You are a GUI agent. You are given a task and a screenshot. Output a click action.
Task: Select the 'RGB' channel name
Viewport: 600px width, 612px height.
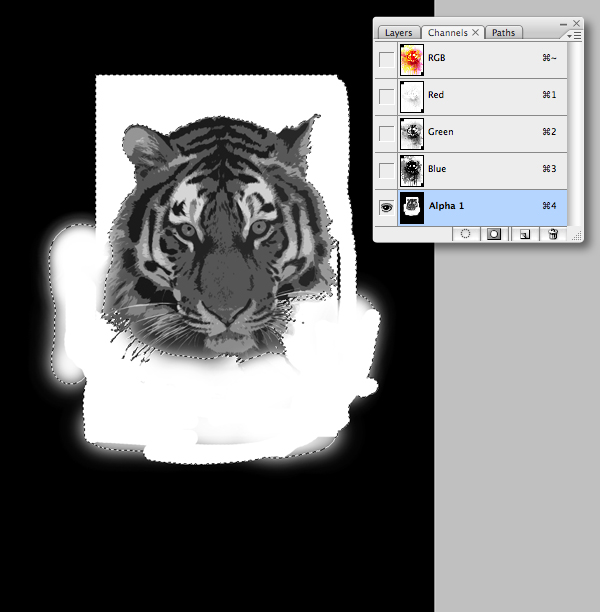[436, 58]
